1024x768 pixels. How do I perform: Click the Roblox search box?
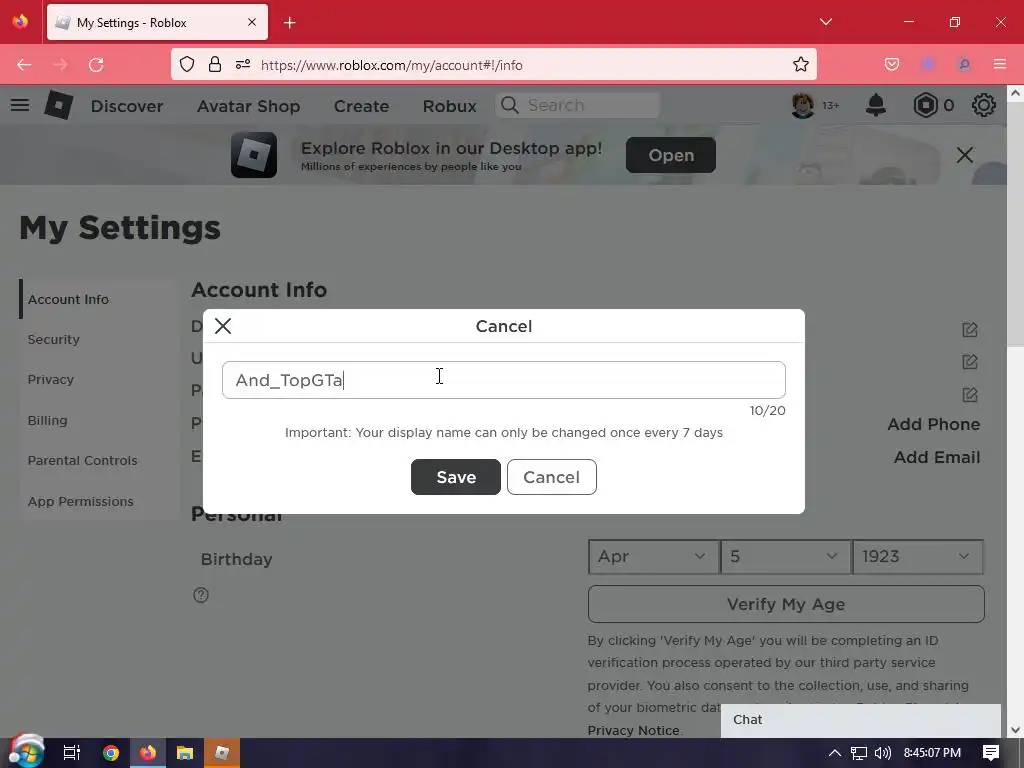click(578, 105)
